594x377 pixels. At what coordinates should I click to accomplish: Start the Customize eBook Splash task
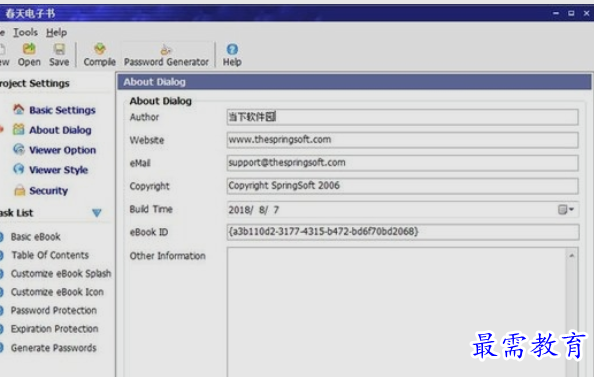61,274
